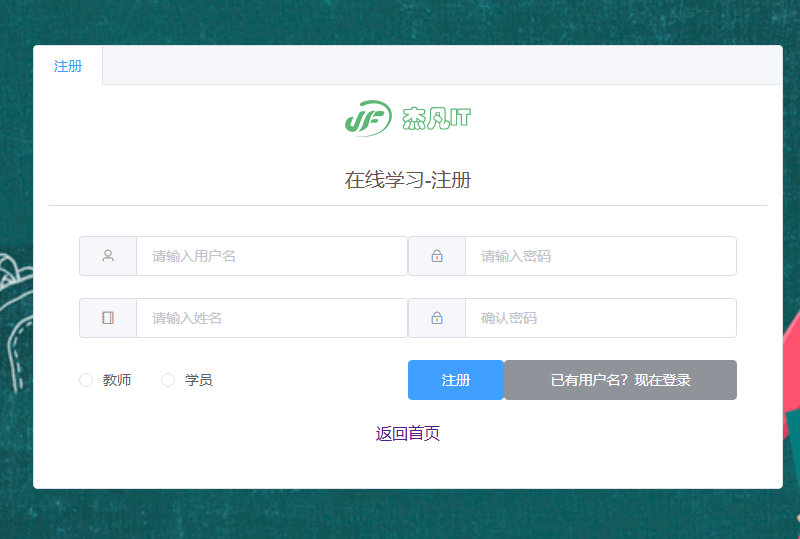This screenshot has height=539, width=800.
Task: Focus the 请输入姓名 input field
Action: (x=271, y=318)
